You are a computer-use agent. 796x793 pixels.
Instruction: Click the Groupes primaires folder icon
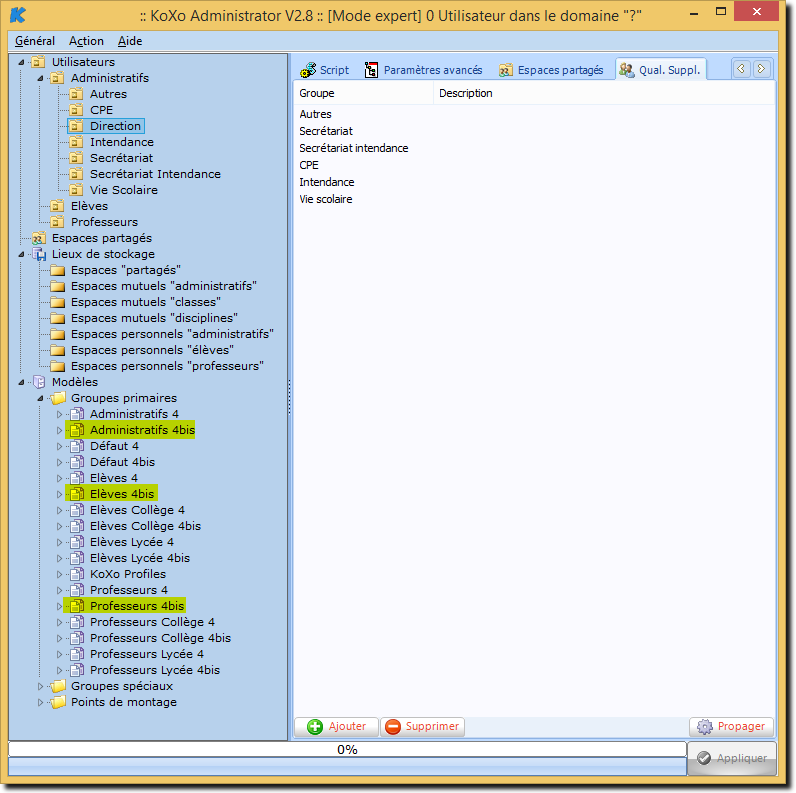coord(57,398)
